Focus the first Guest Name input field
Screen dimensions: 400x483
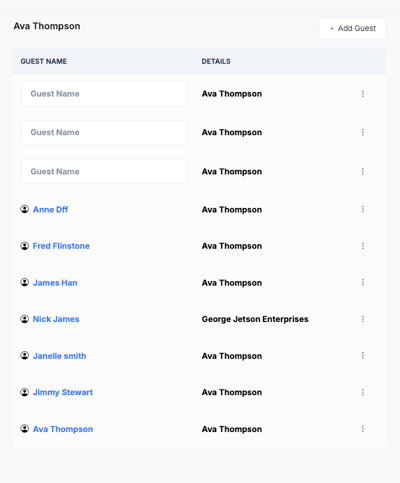[x=104, y=94]
